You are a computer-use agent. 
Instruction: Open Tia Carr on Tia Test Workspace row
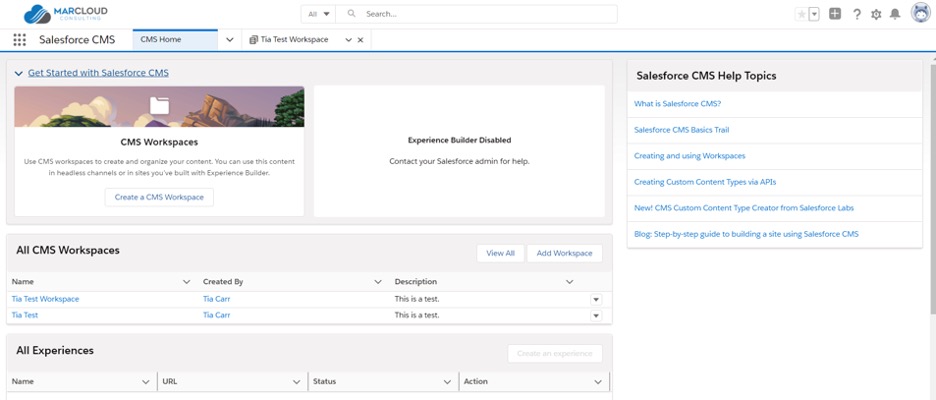[217, 299]
